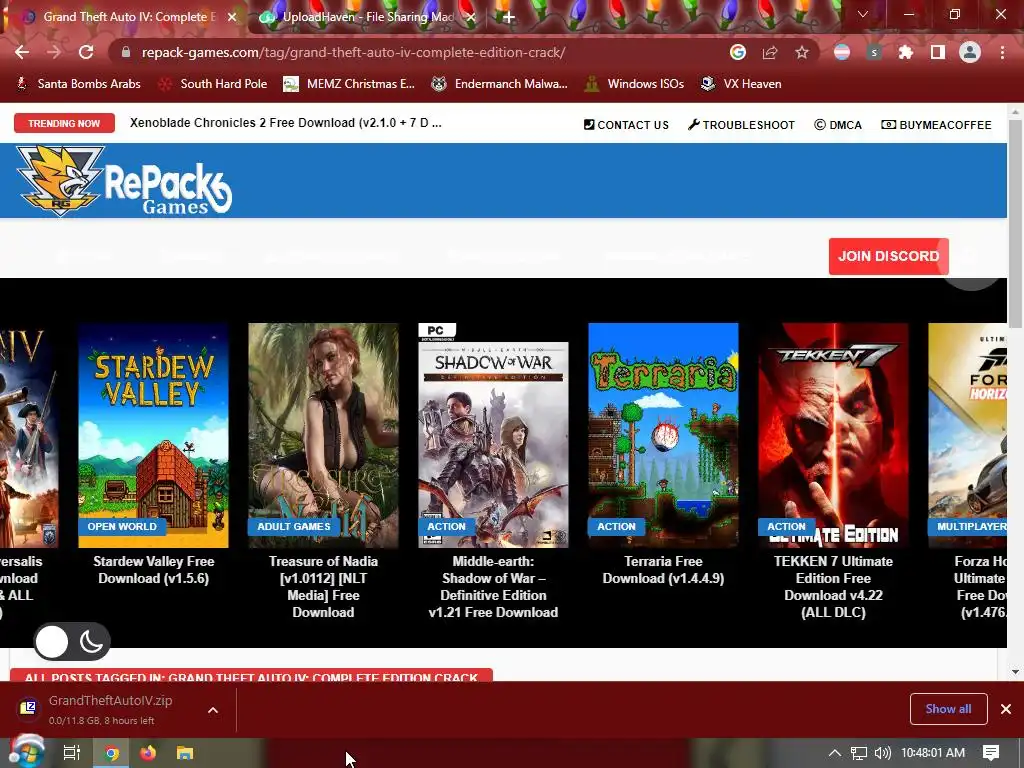Image resolution: width=1024 pixels, height=768 pixels.
Task: Open the Terraria cover thumbnail
Action: click(663, 435)
